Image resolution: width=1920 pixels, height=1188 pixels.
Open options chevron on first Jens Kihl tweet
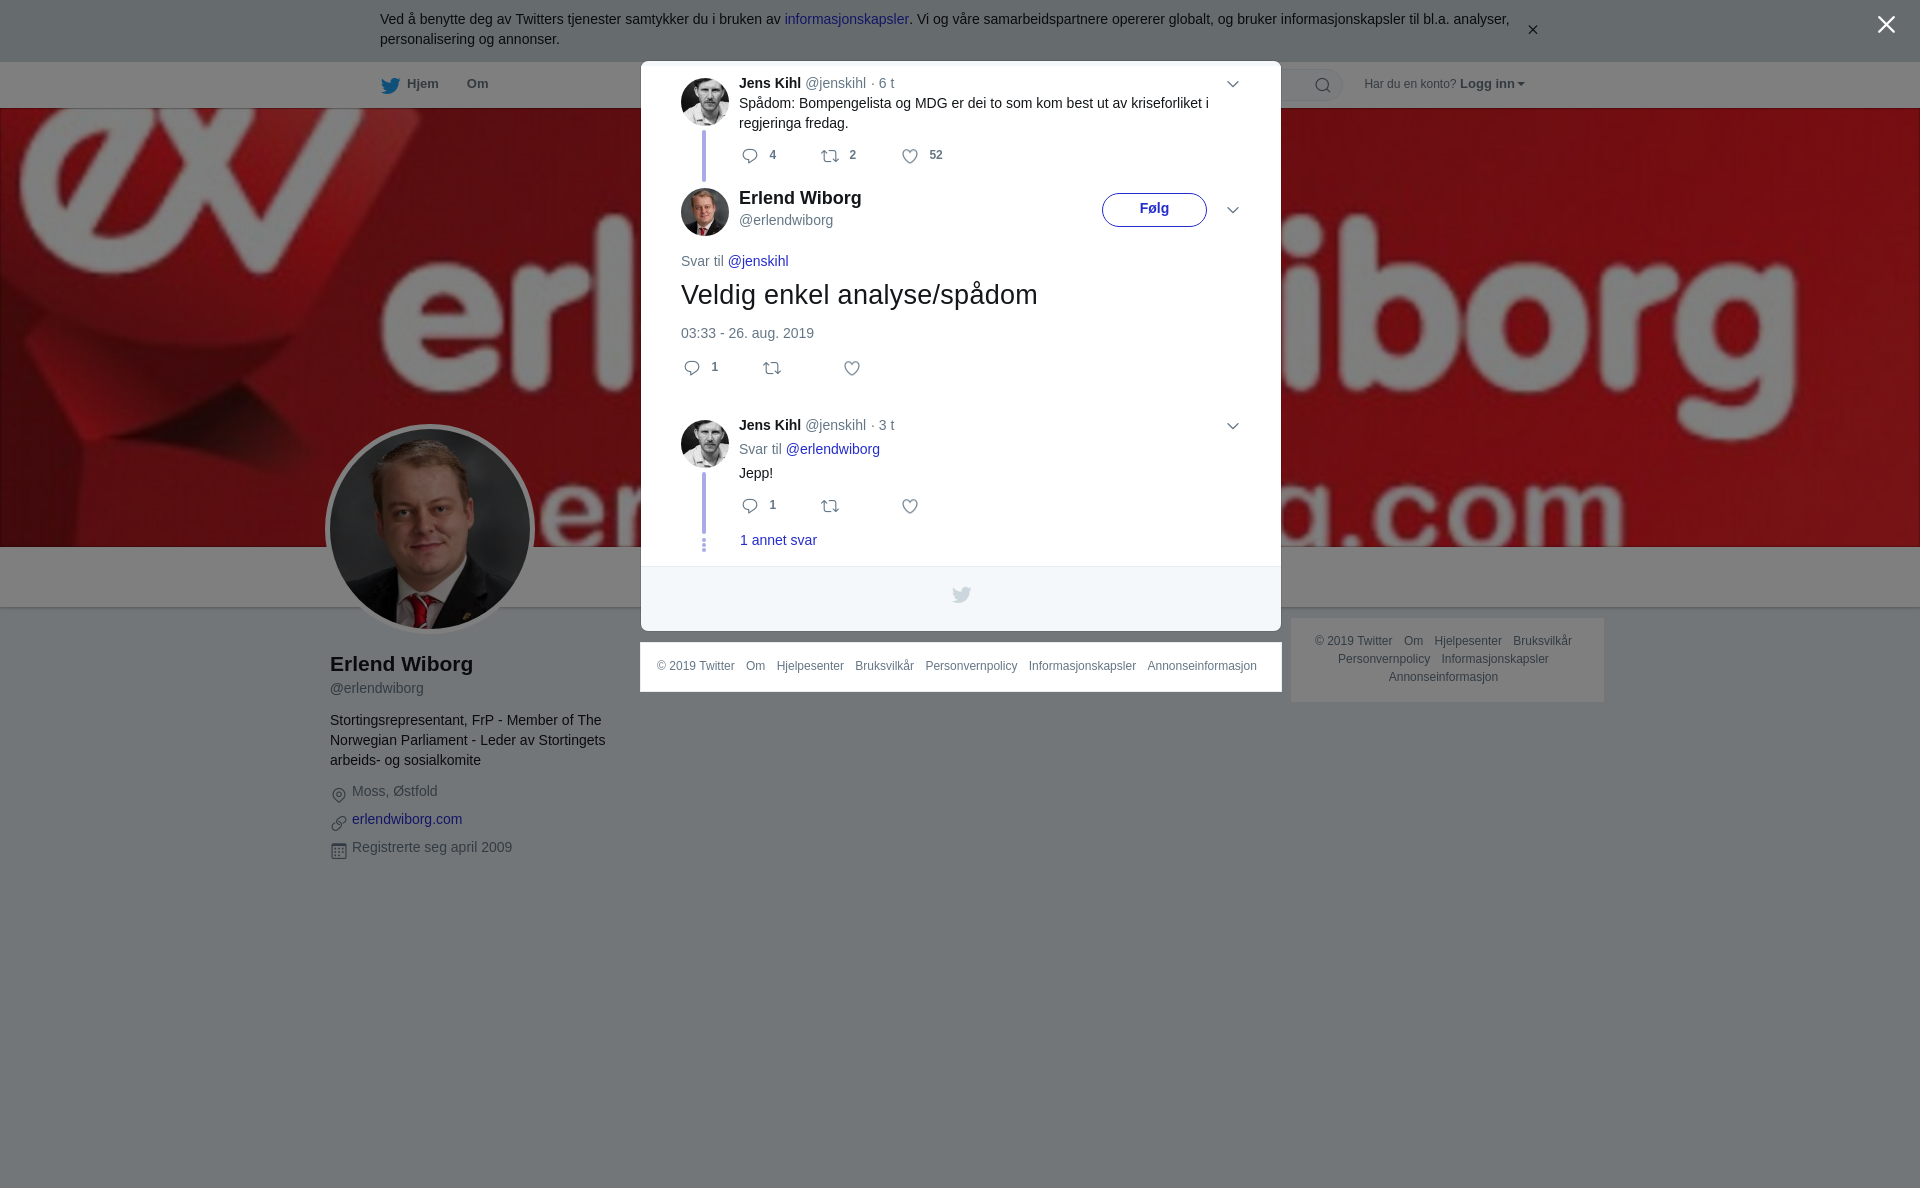1233,84
